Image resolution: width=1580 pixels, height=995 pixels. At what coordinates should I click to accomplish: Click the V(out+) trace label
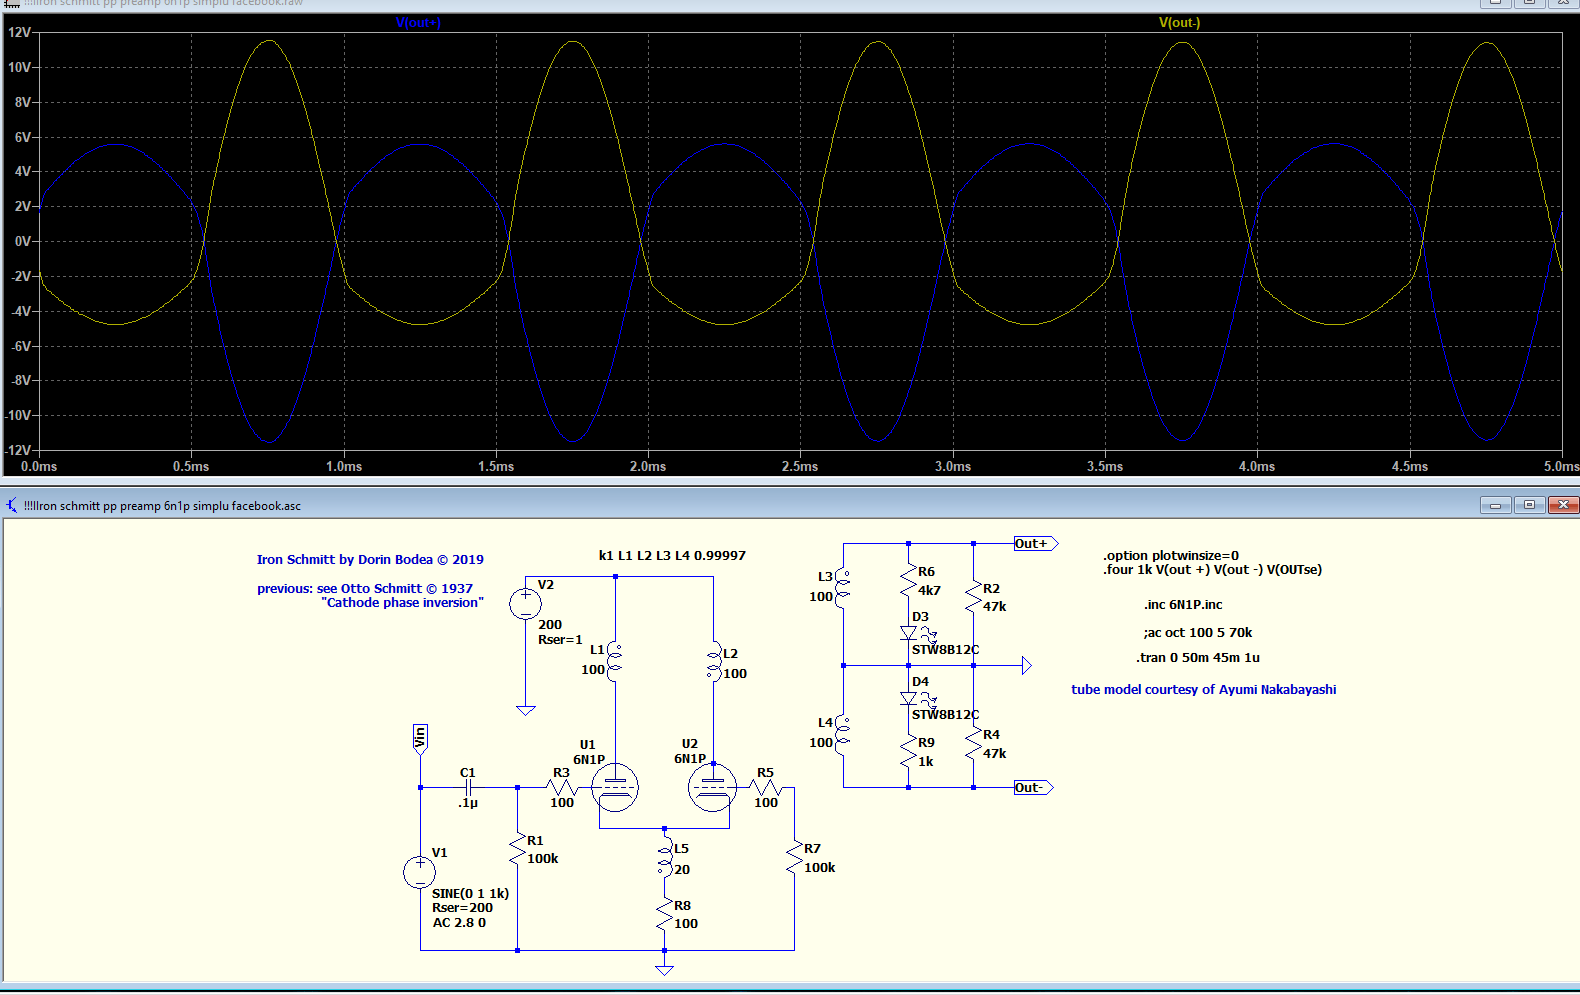tap(418, 23)
